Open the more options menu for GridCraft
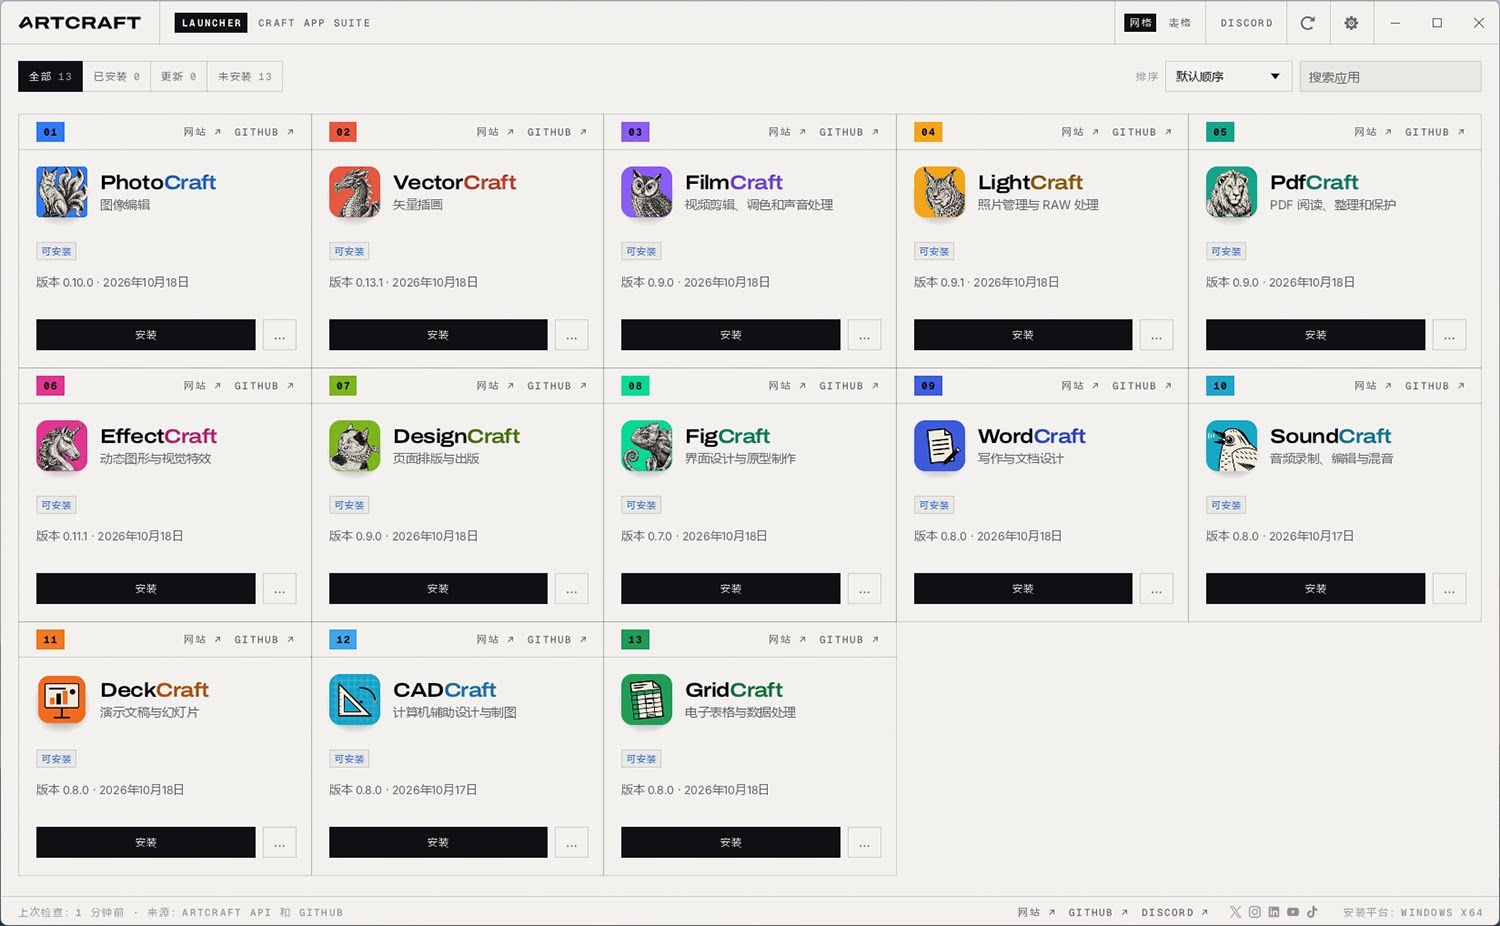This screenshot has width=1500, height=926. pyautogui.click(x=864, y=843)
